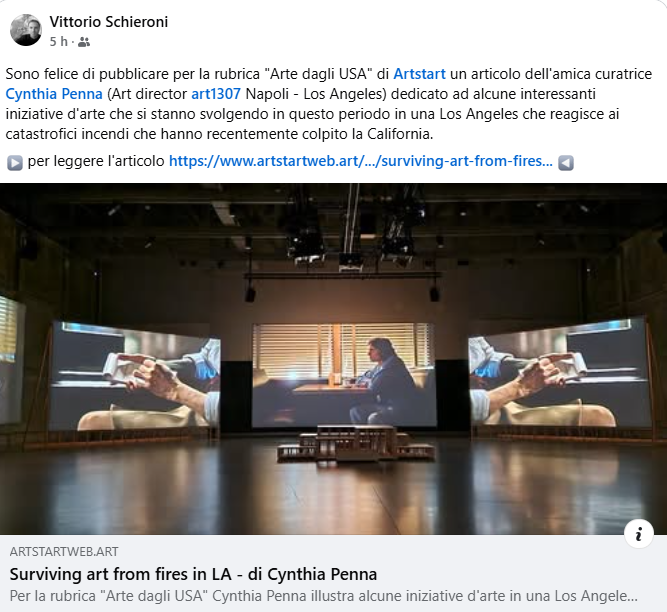The image size is (667, 612).
Task: Click the info icon on link preview
Action: 638,533
